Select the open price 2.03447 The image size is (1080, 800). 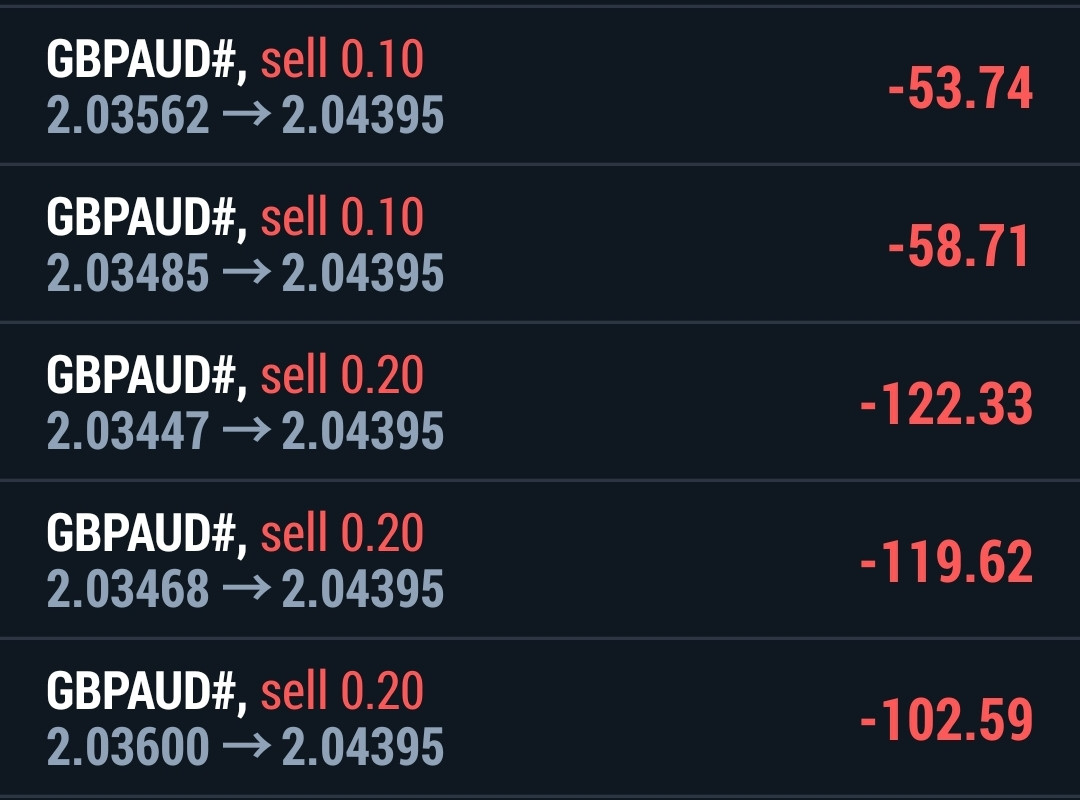tap(128, 432)
